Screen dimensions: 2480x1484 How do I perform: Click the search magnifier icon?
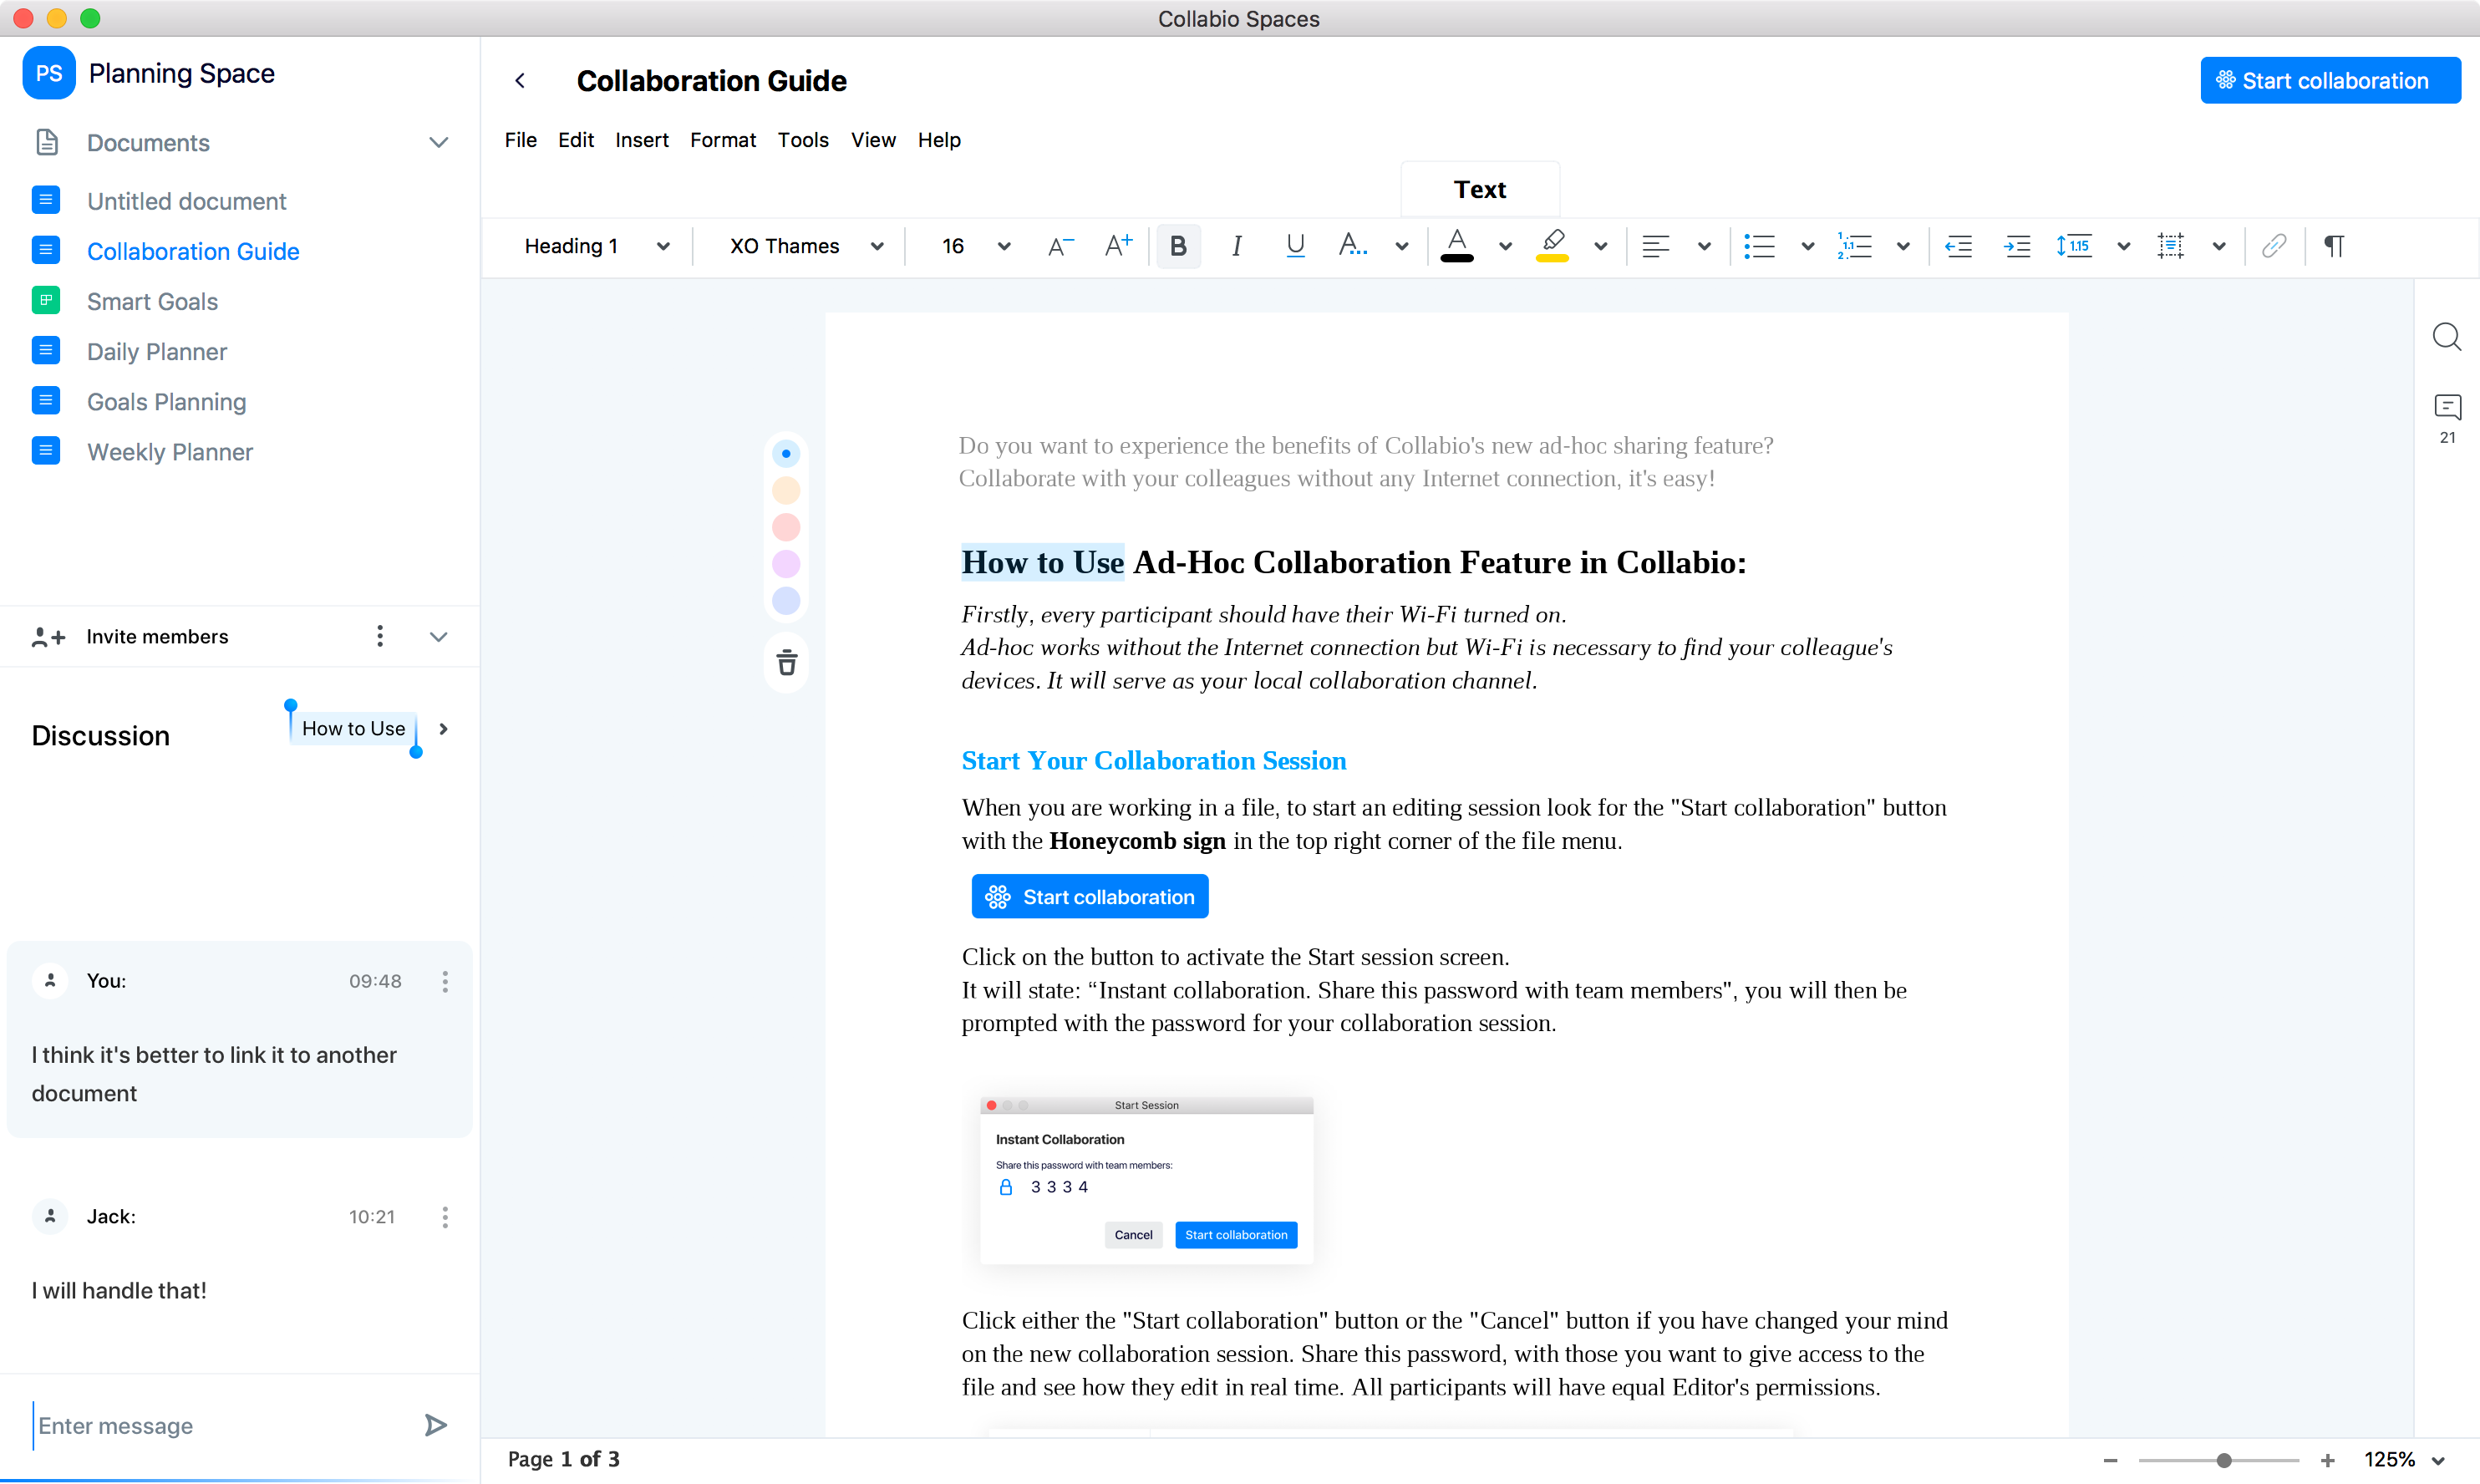[x=2446, y=337]
